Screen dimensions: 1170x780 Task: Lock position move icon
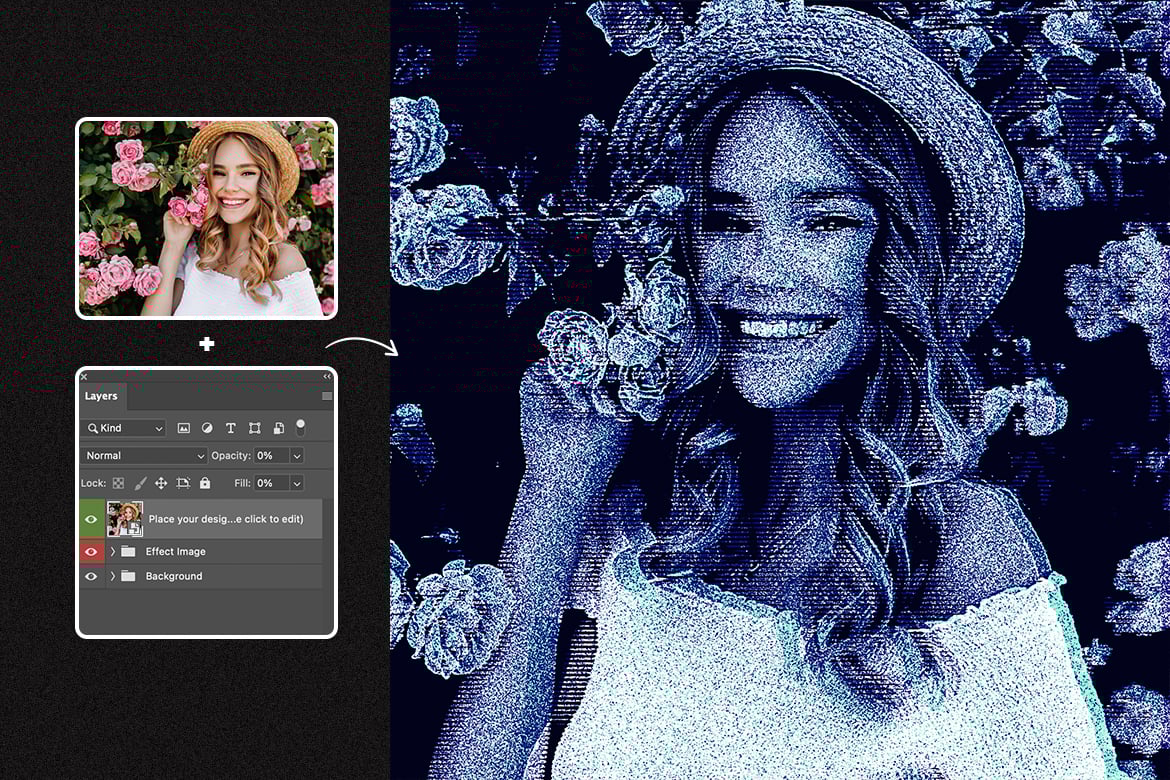point(160,484)
